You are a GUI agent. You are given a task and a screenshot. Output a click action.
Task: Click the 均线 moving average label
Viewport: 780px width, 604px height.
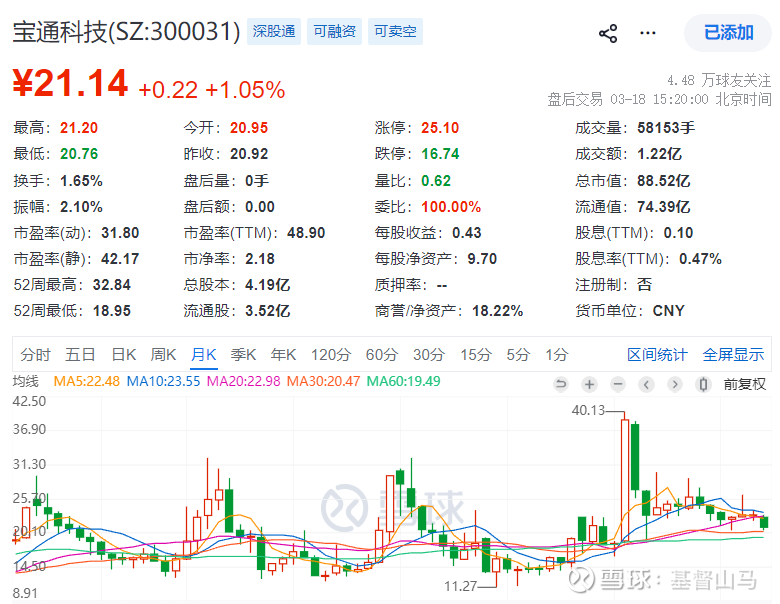click(x=25, y=382)
